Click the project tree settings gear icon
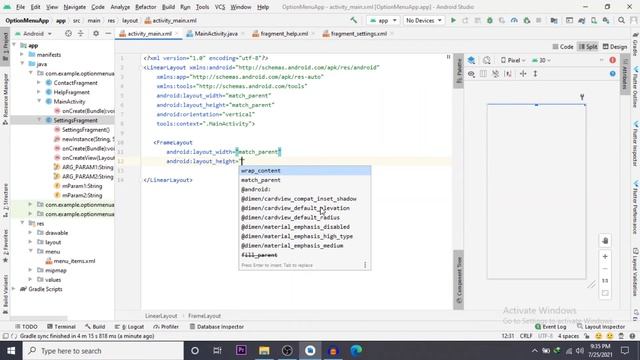 (x=96, y=33)
